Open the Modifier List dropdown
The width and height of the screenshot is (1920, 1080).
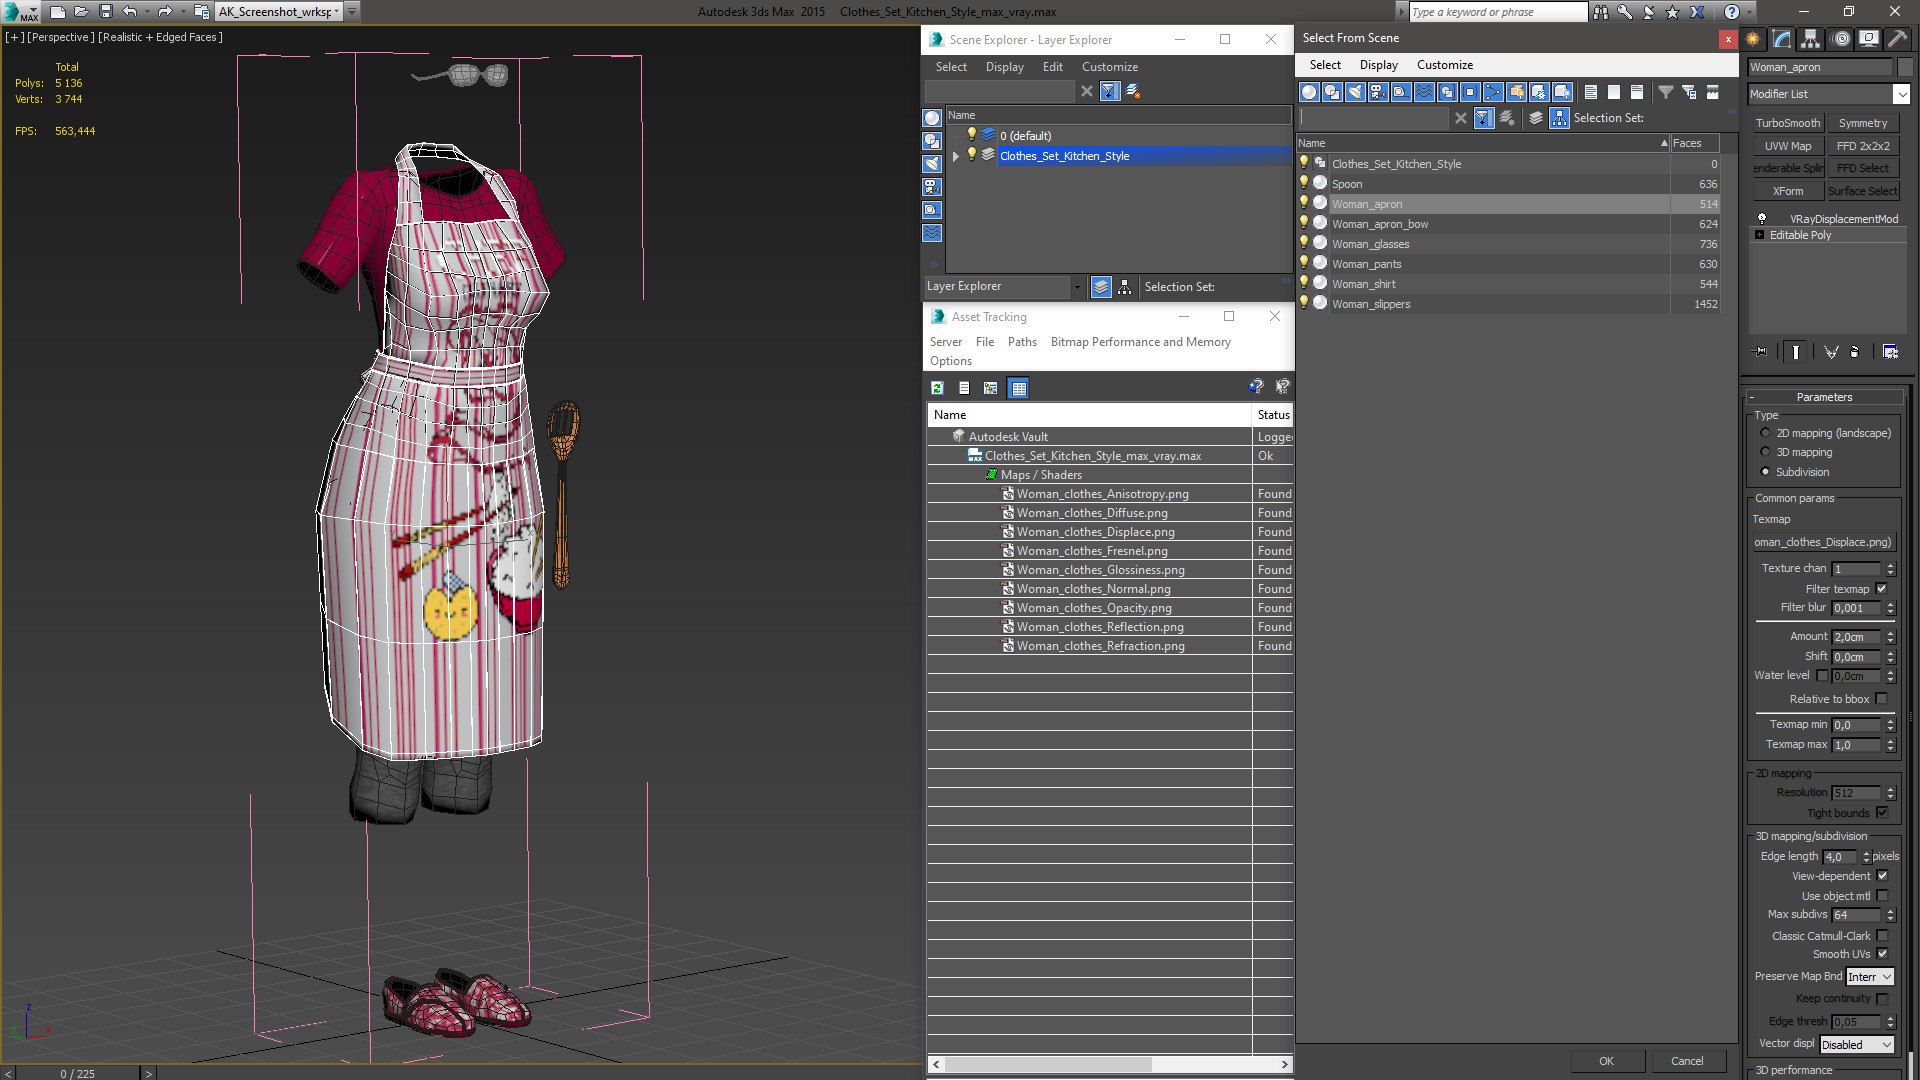pos(1901,94)
